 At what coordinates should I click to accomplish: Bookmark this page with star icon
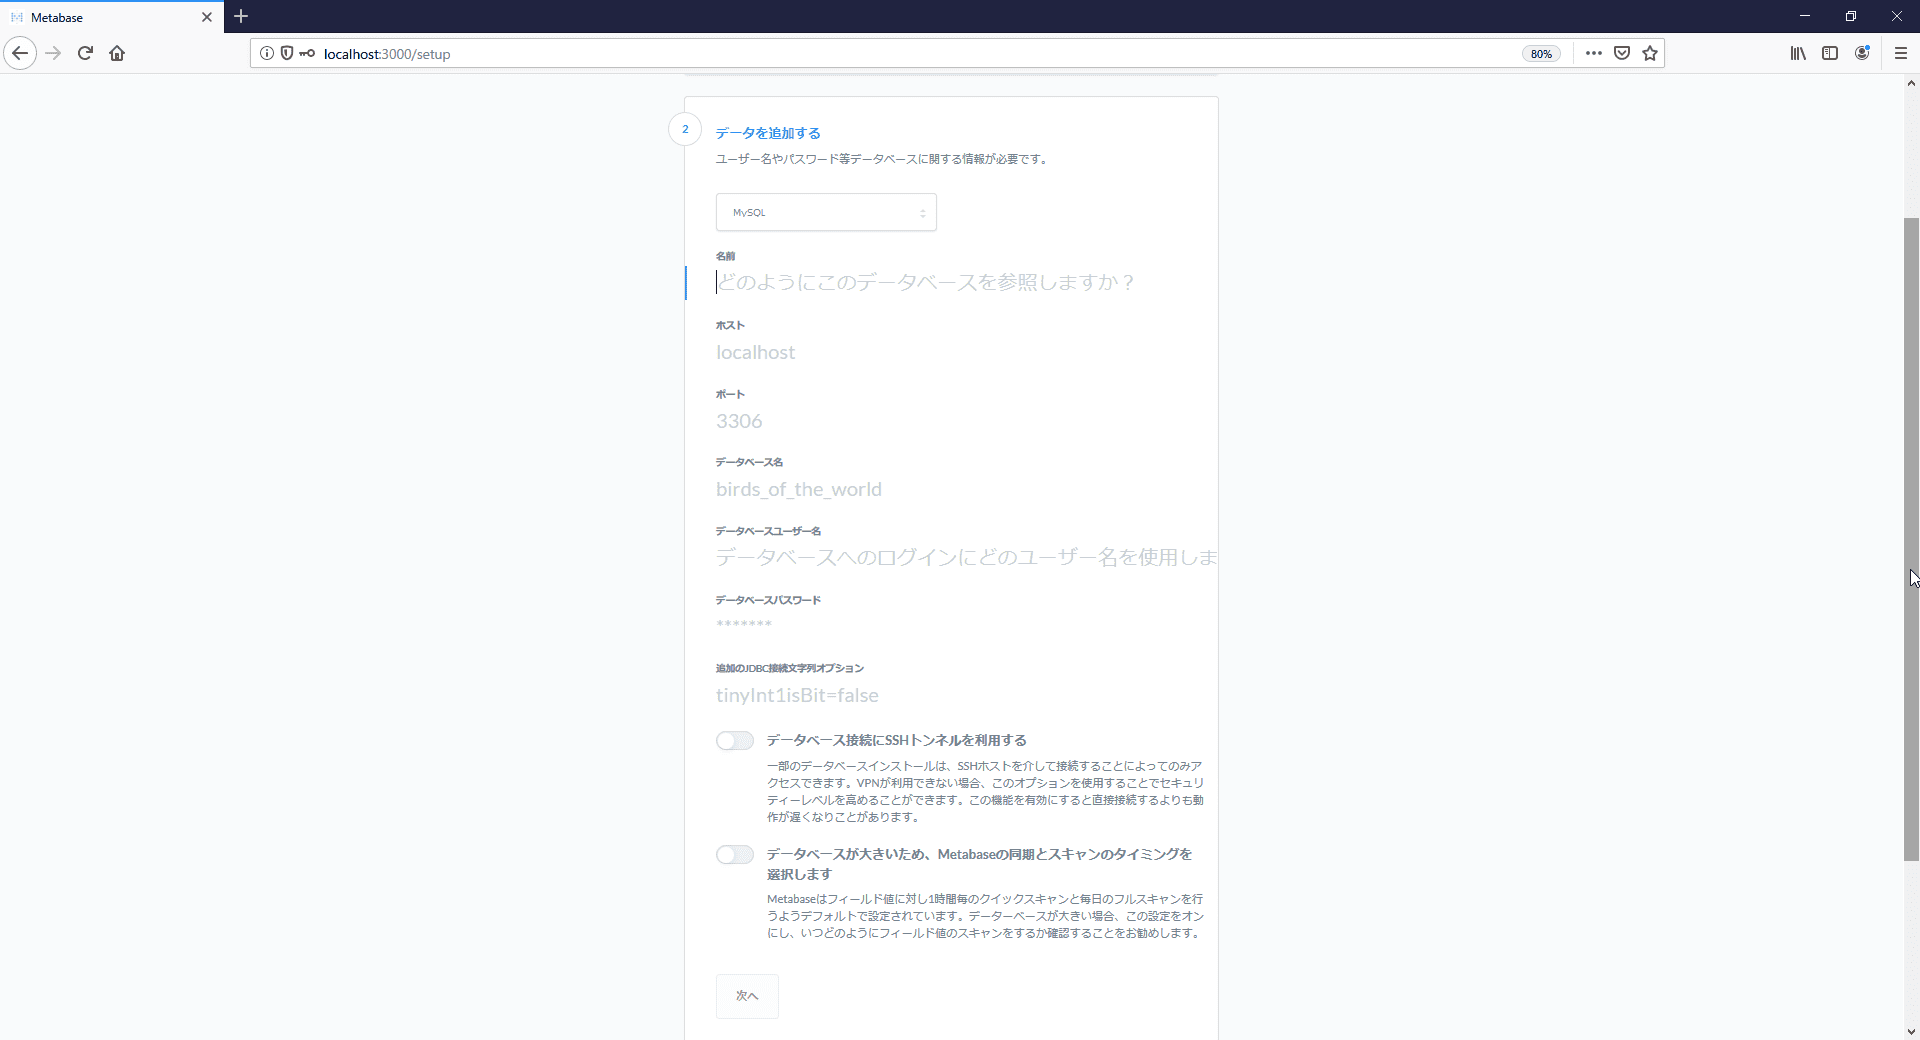(1650, 53)
